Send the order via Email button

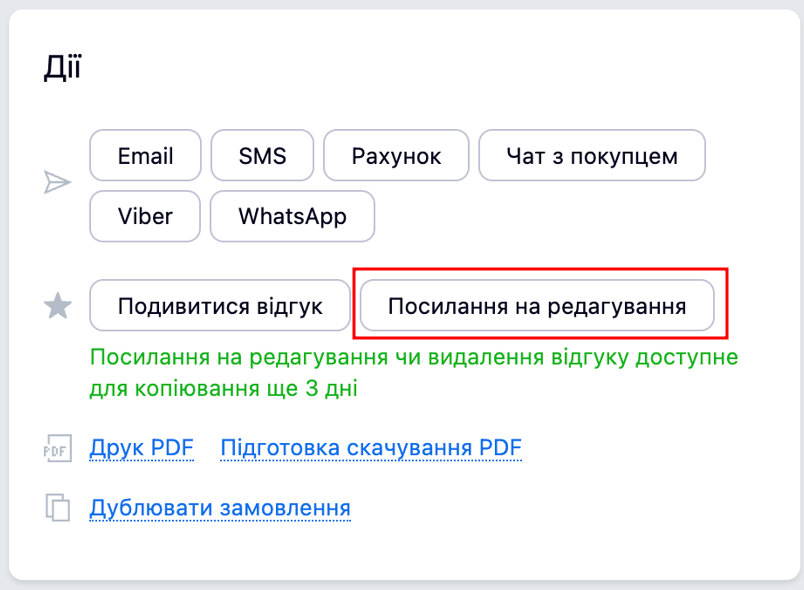[145, 155]
